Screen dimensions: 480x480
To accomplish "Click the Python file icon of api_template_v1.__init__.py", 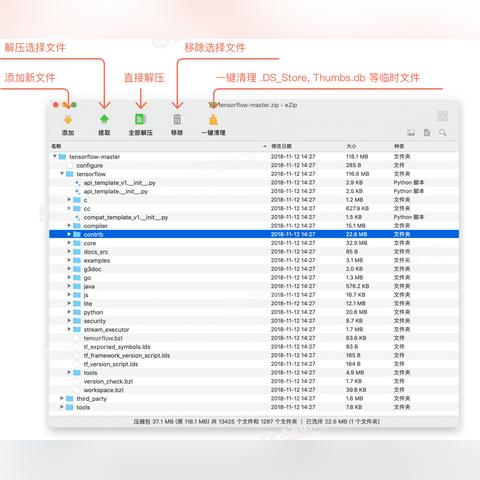I will tap(77, 183).
